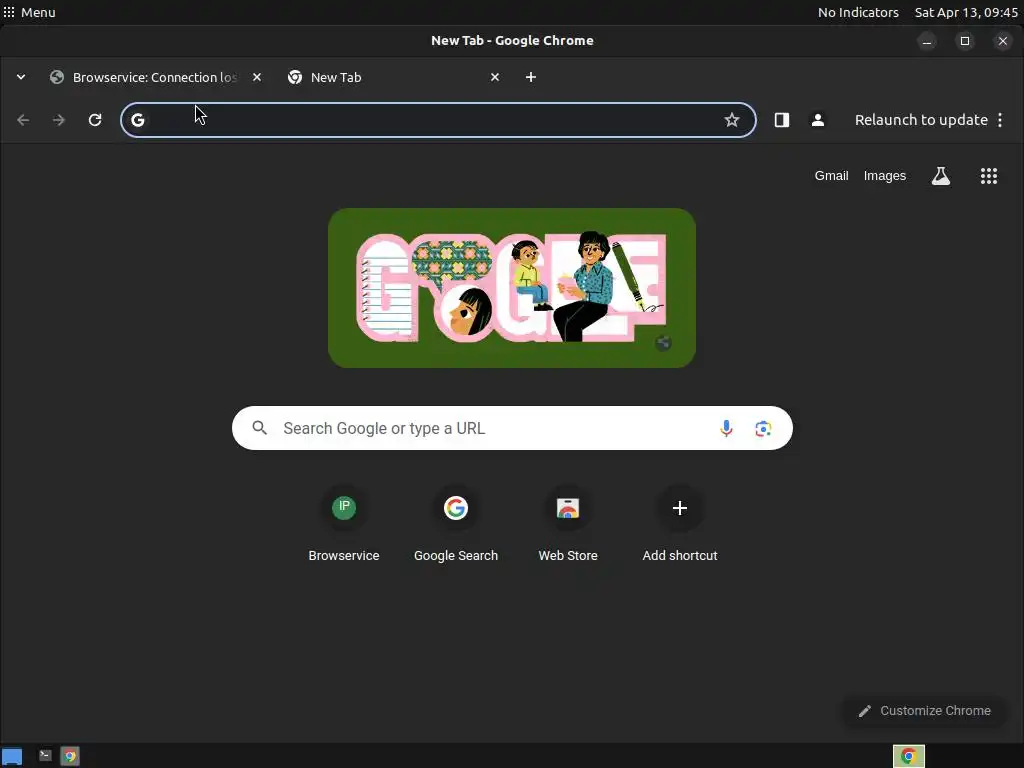Image resolution: width=1024 pixels, height=768 pixels.
Task: Open the profile avatar menu
Action: pyautogui.click(x=818, y=120)
